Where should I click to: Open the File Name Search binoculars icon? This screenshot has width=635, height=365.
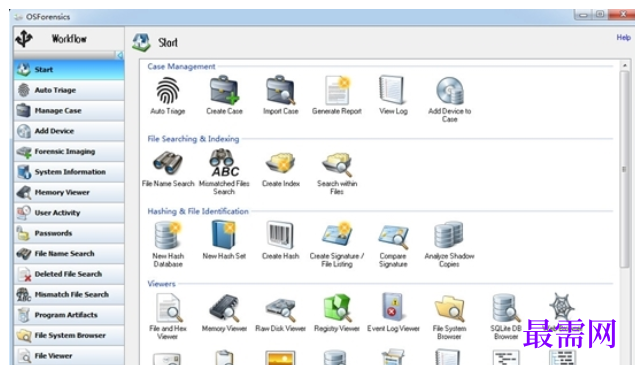pos(168,163)
